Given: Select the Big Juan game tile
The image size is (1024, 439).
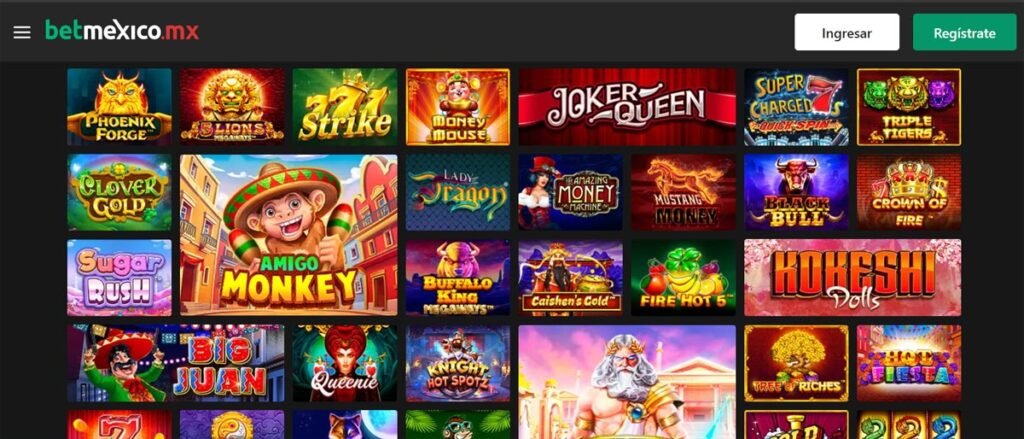Looking at the screenshot, I should (176, 363).
